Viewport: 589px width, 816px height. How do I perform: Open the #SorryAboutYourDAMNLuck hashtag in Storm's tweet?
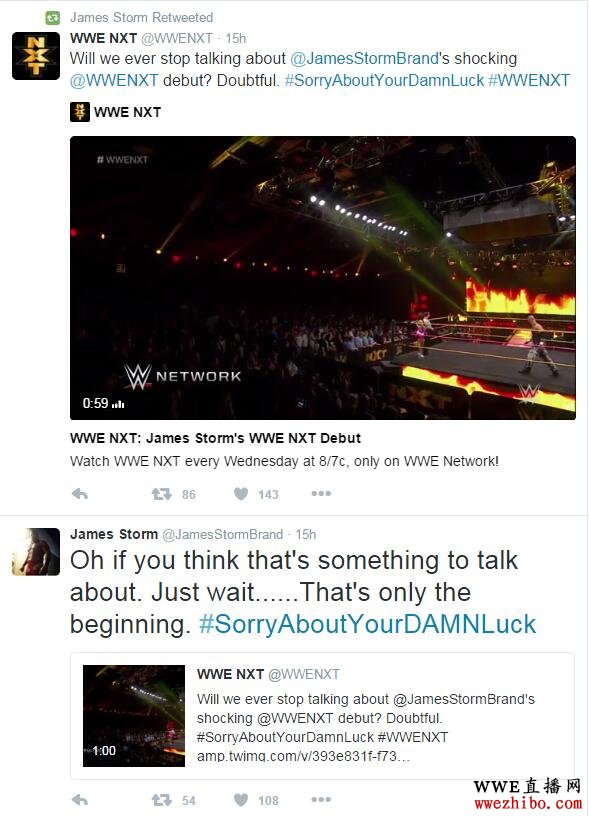coord(367,624)
